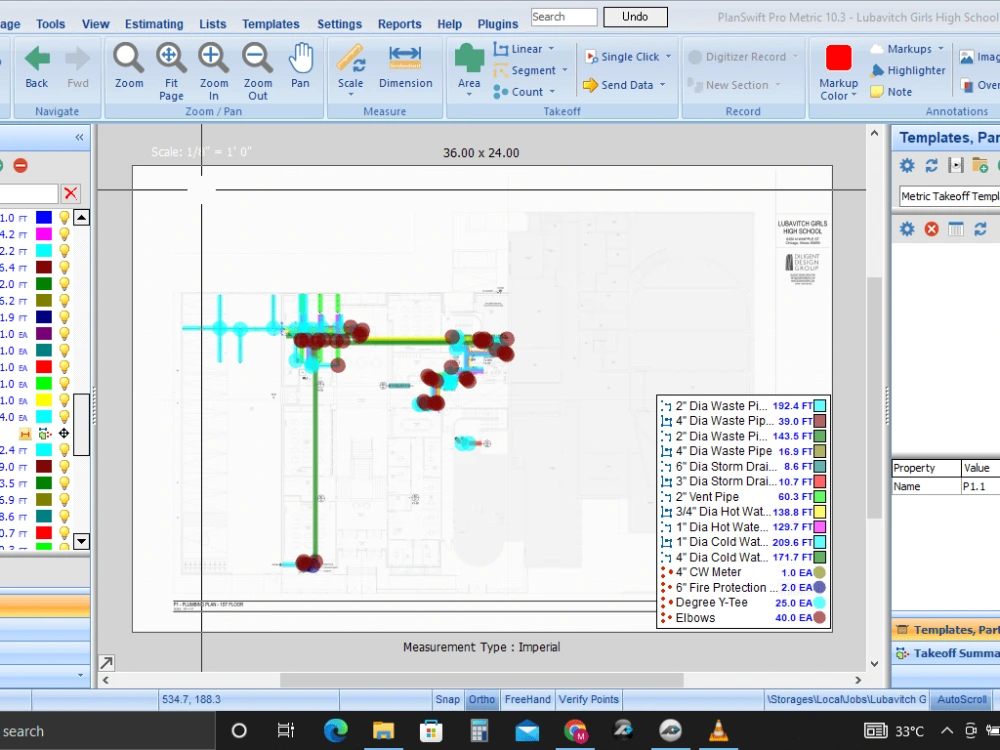Viewport: 1000px width, 750px height.
Task: Open the Estimating menu
Action: coord(154,24)
